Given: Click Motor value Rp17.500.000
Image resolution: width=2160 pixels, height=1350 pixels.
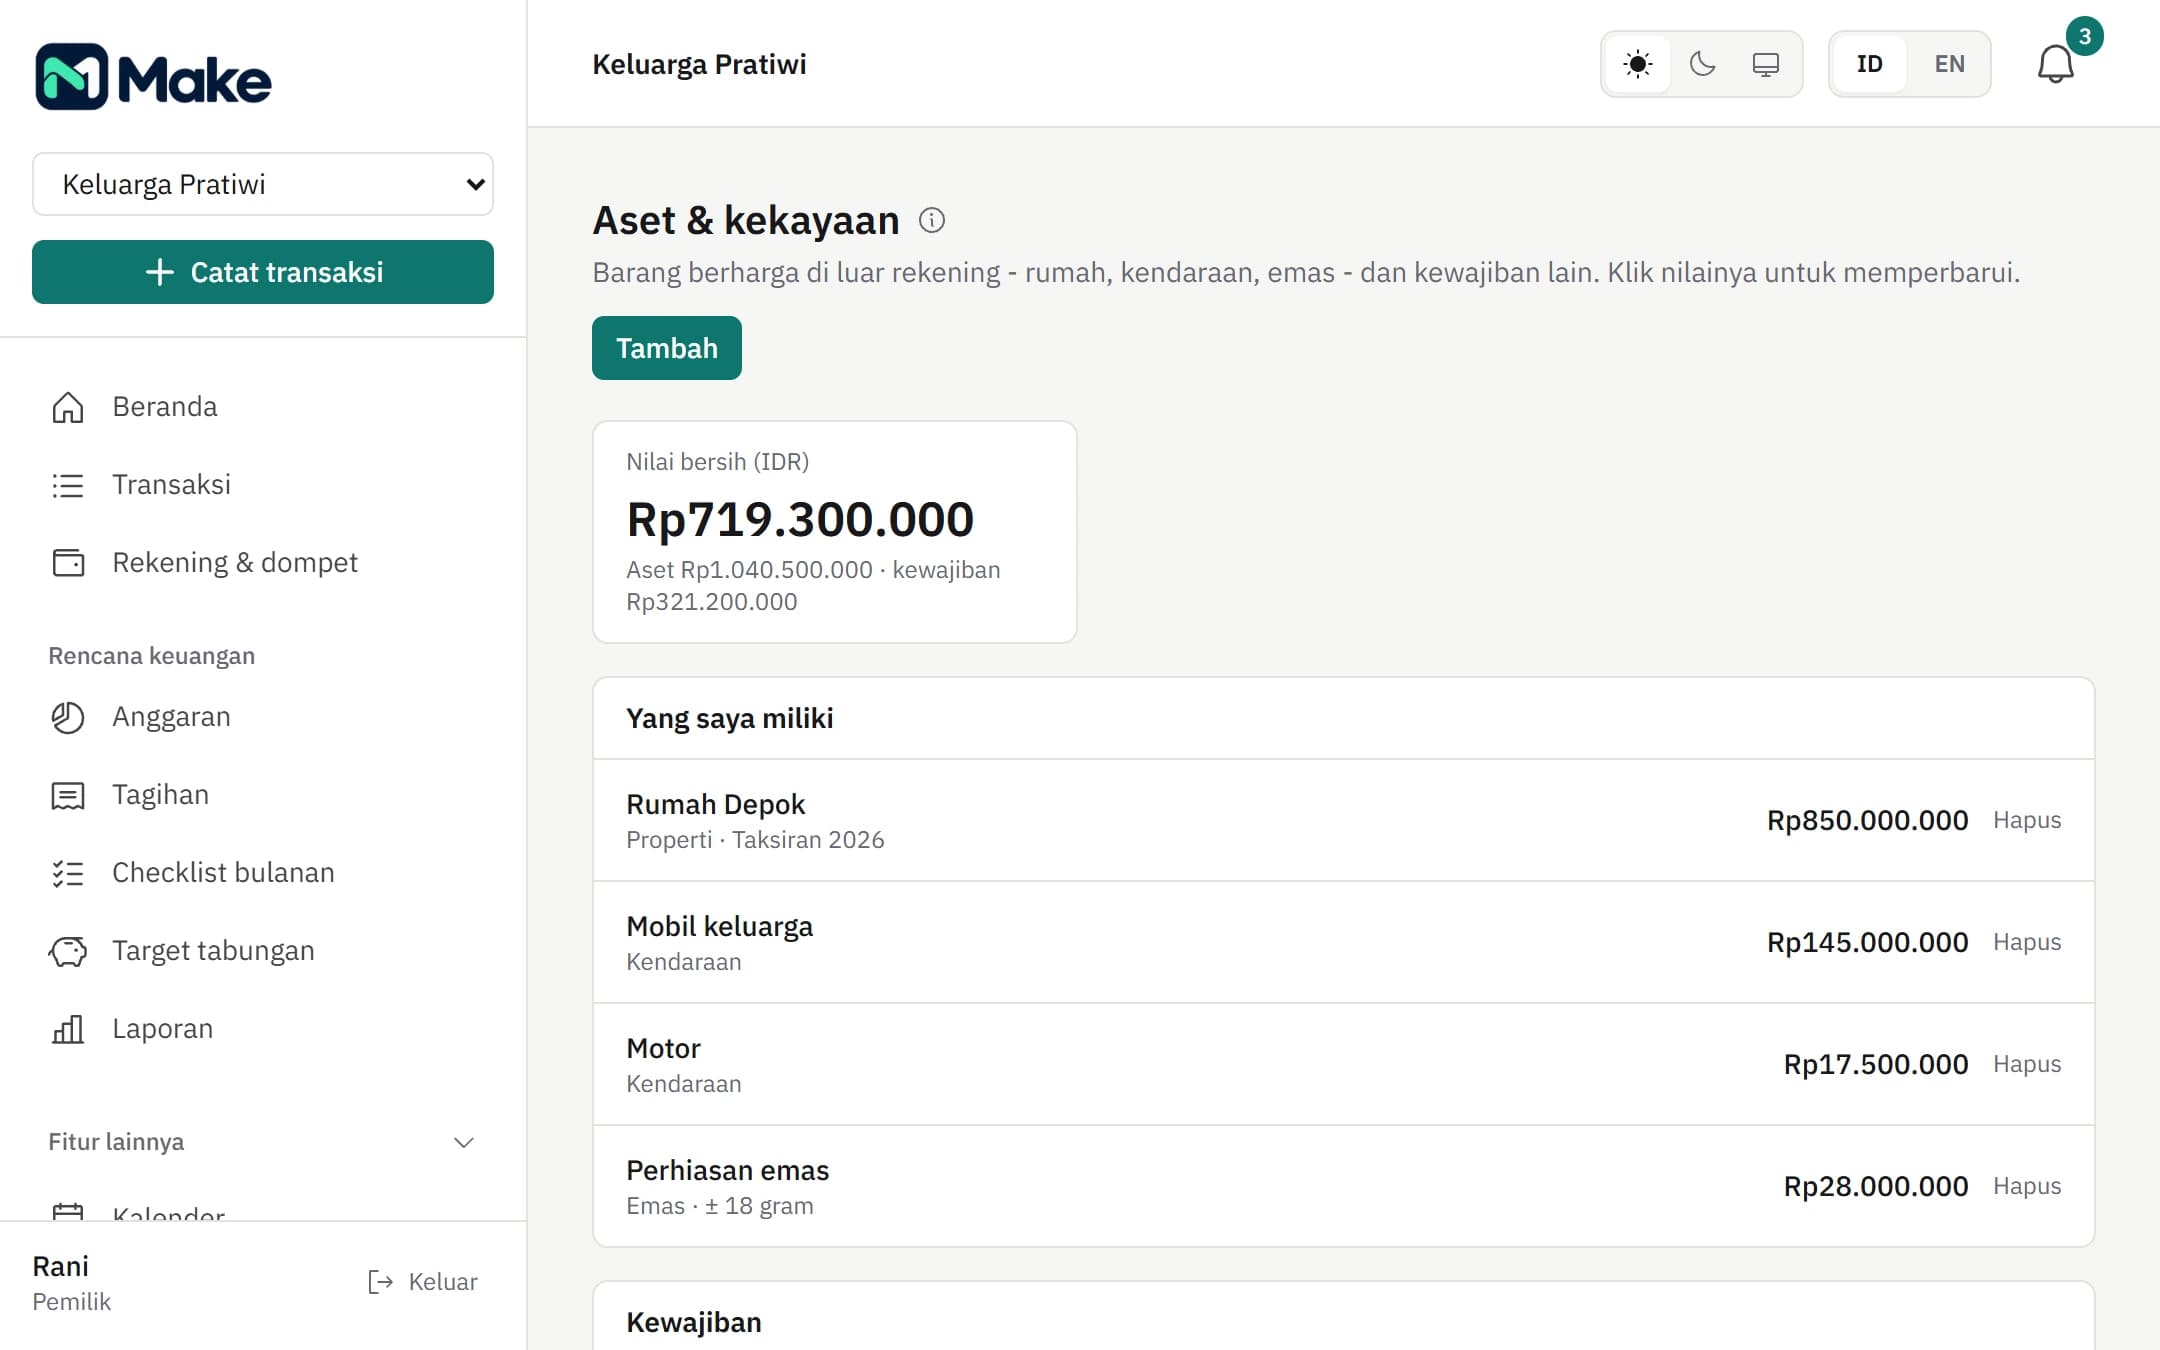Looking at the screenshot, I should (x=1876, y=1064).
